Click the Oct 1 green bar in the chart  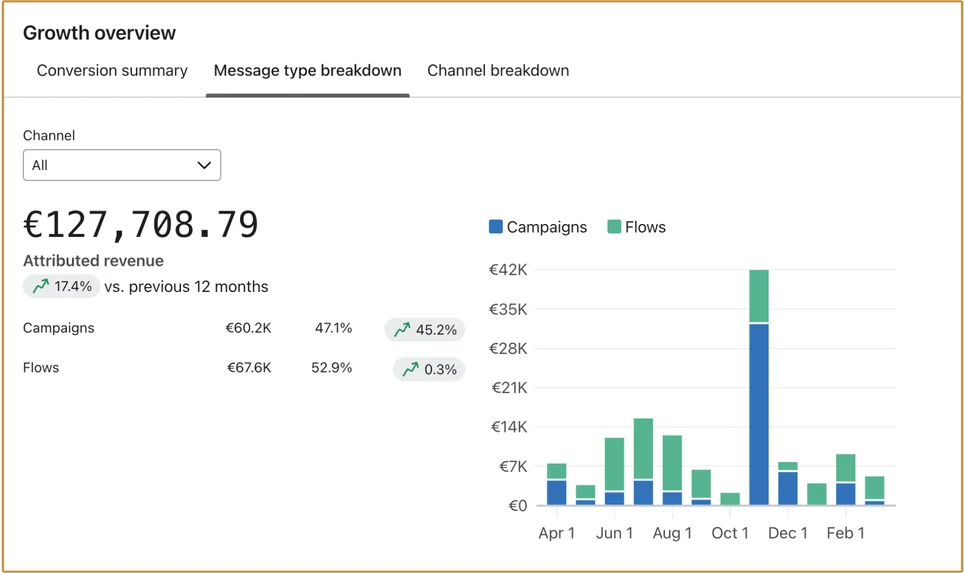(730, 499)
